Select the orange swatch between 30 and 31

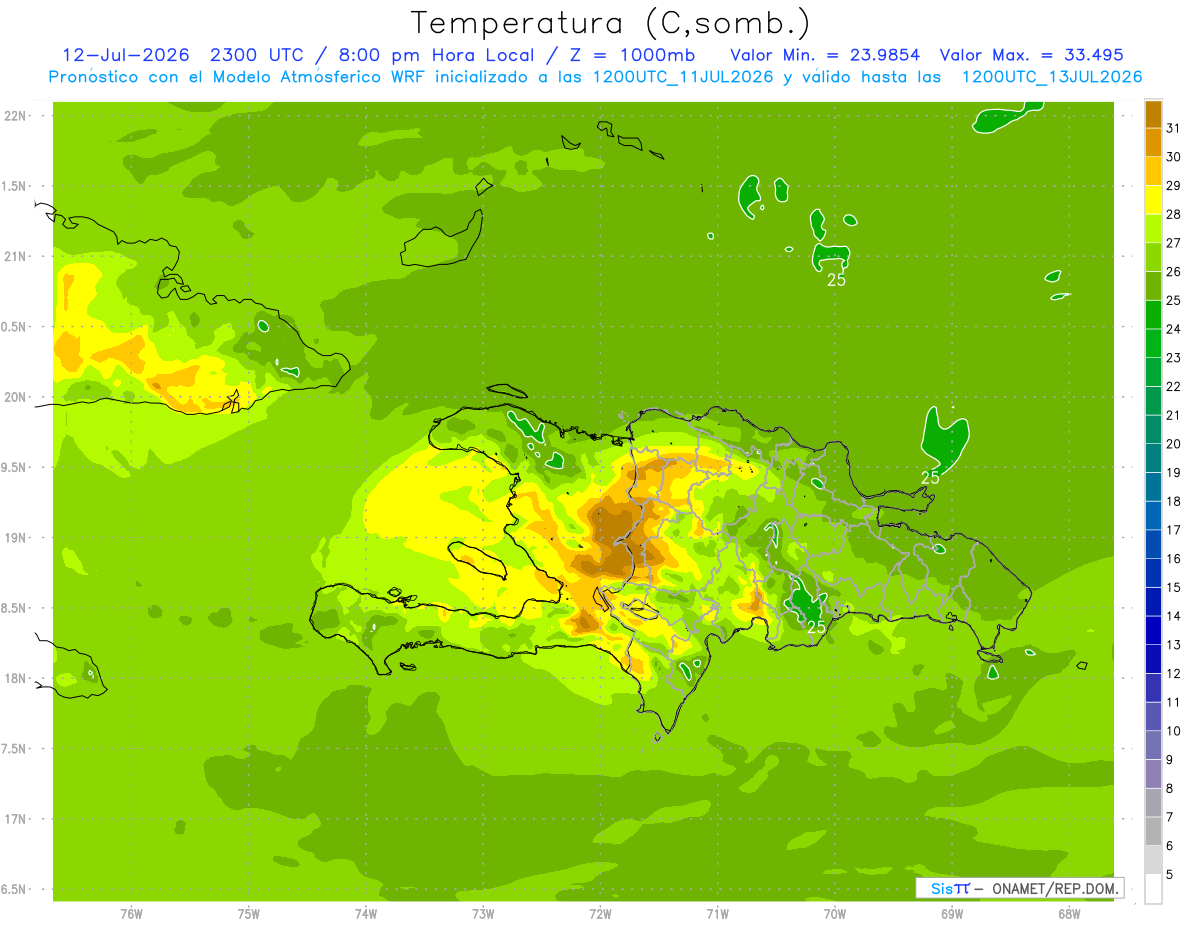point(1153,143)
